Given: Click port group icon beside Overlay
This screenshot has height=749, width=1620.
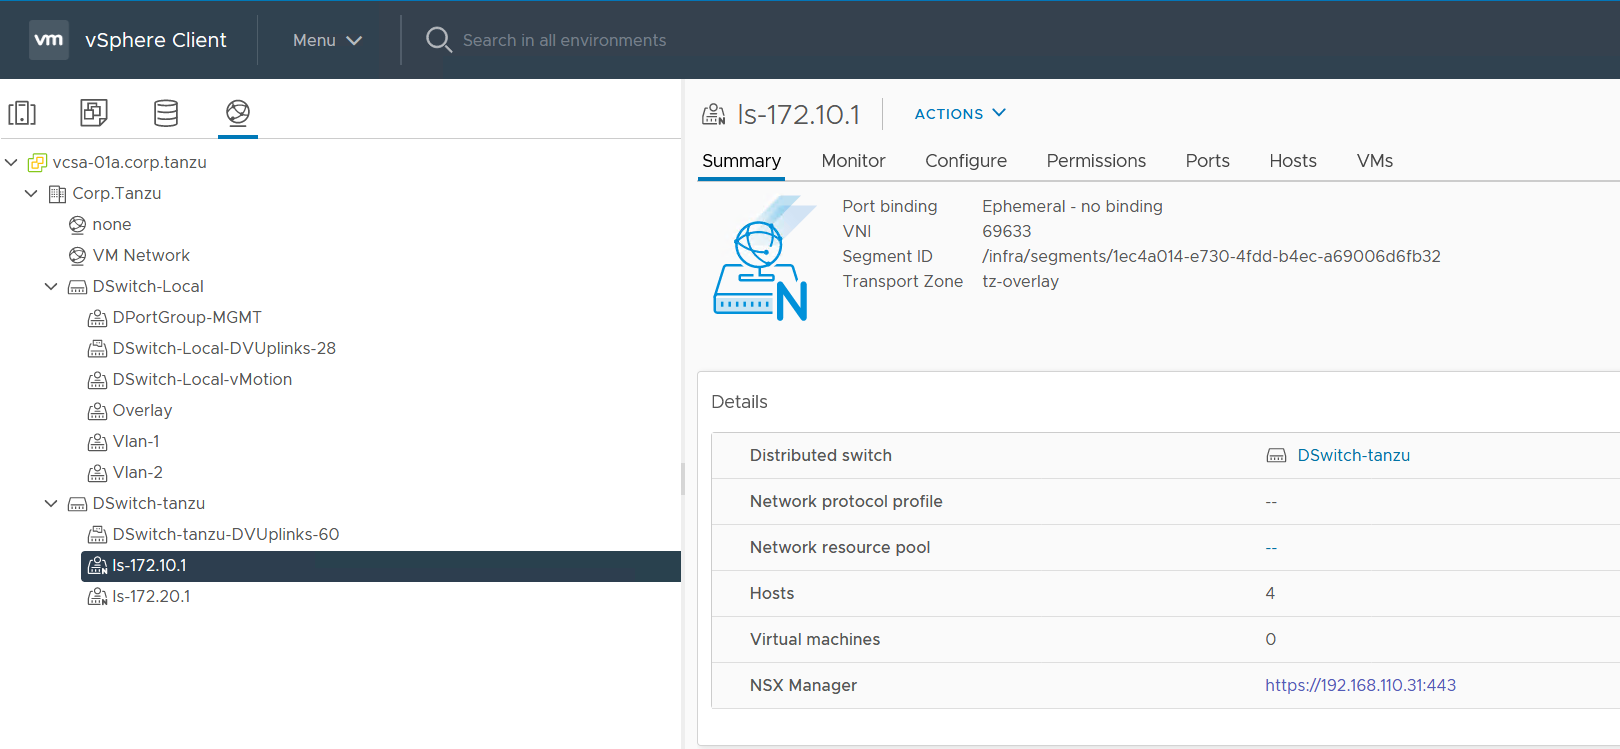Looking at the screenshot, I should point(97,411).
